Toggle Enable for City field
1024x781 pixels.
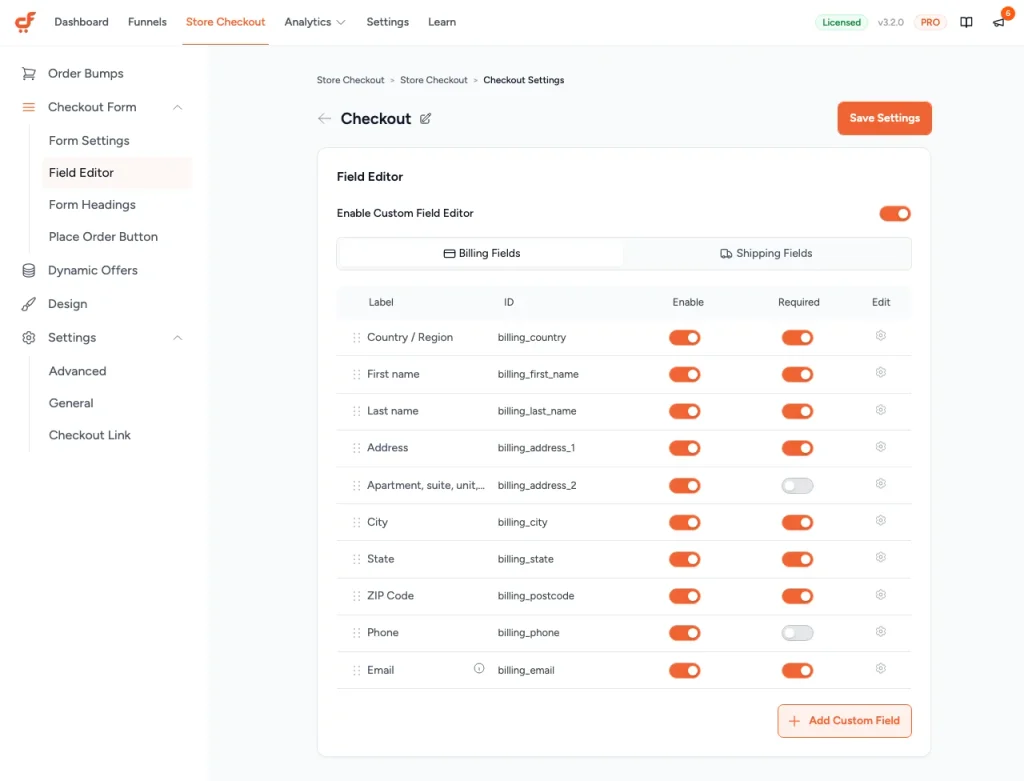click(684, 522)
